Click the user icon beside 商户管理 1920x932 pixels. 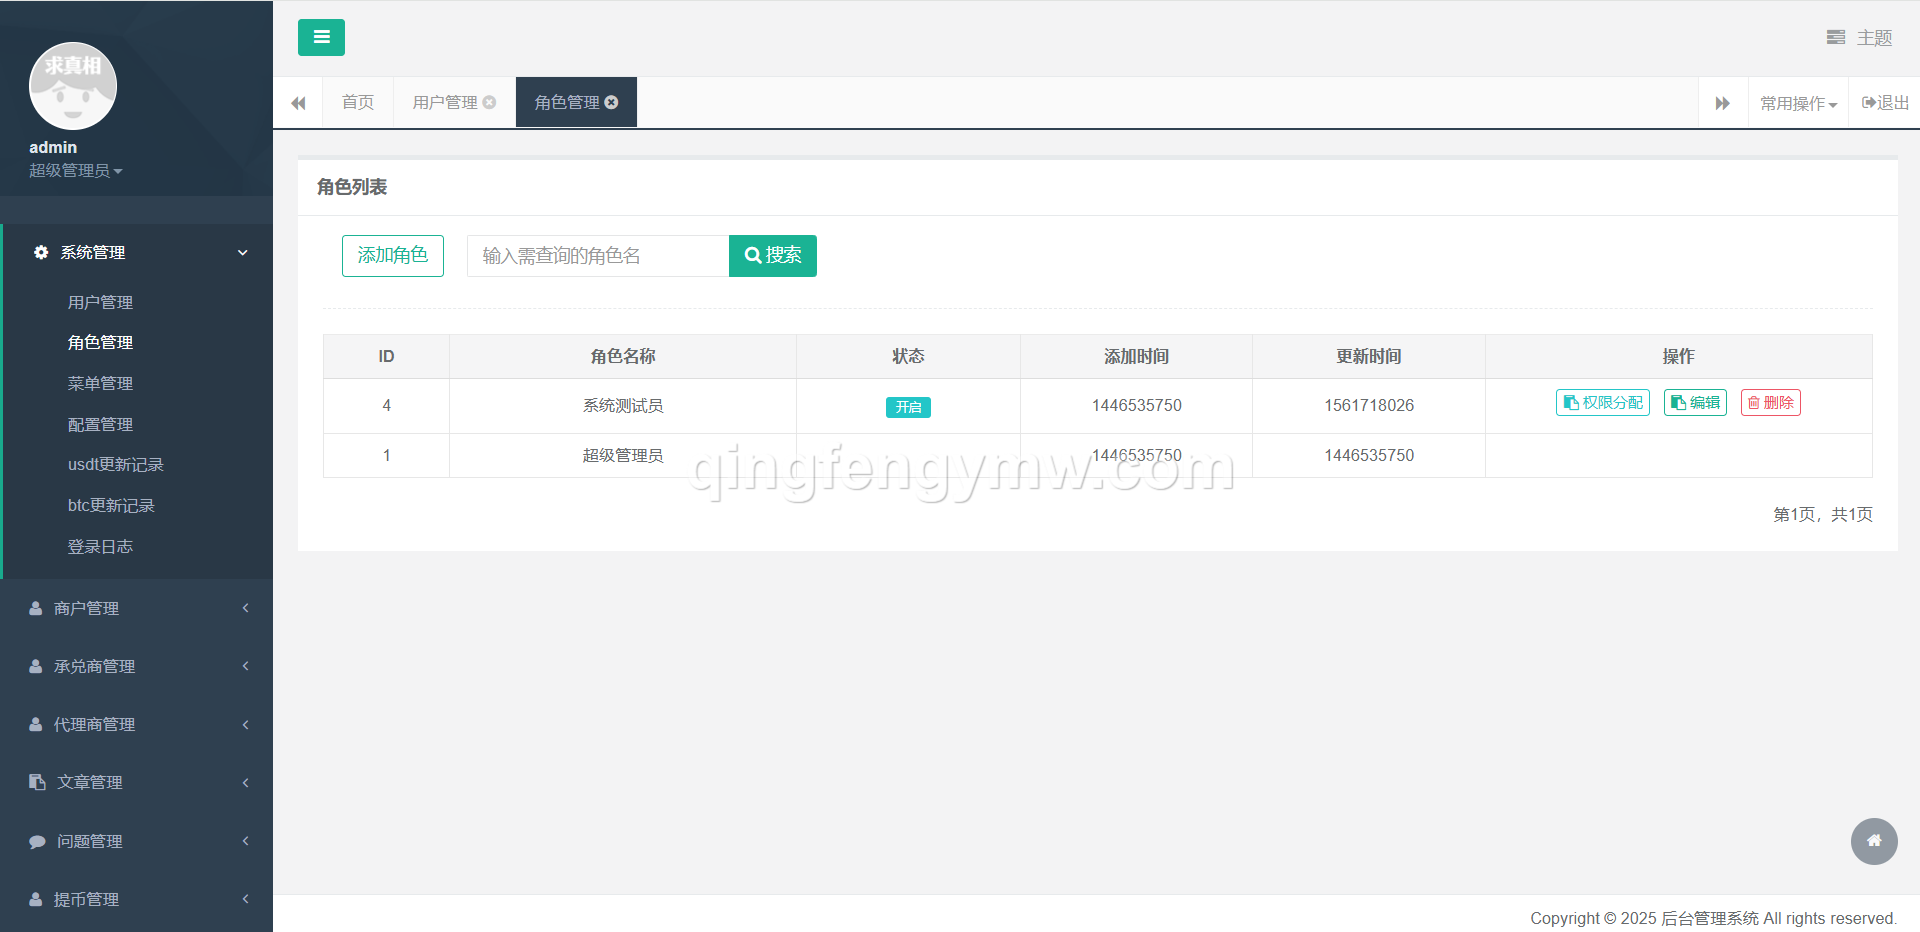(36, 608)
